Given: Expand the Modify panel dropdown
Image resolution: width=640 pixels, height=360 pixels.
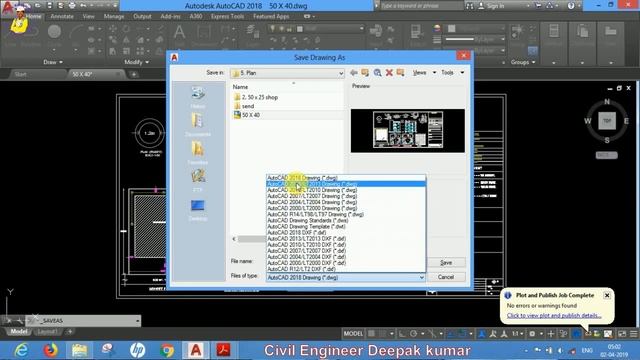Looking at the screenshot, I should click(x=137, y=62).
